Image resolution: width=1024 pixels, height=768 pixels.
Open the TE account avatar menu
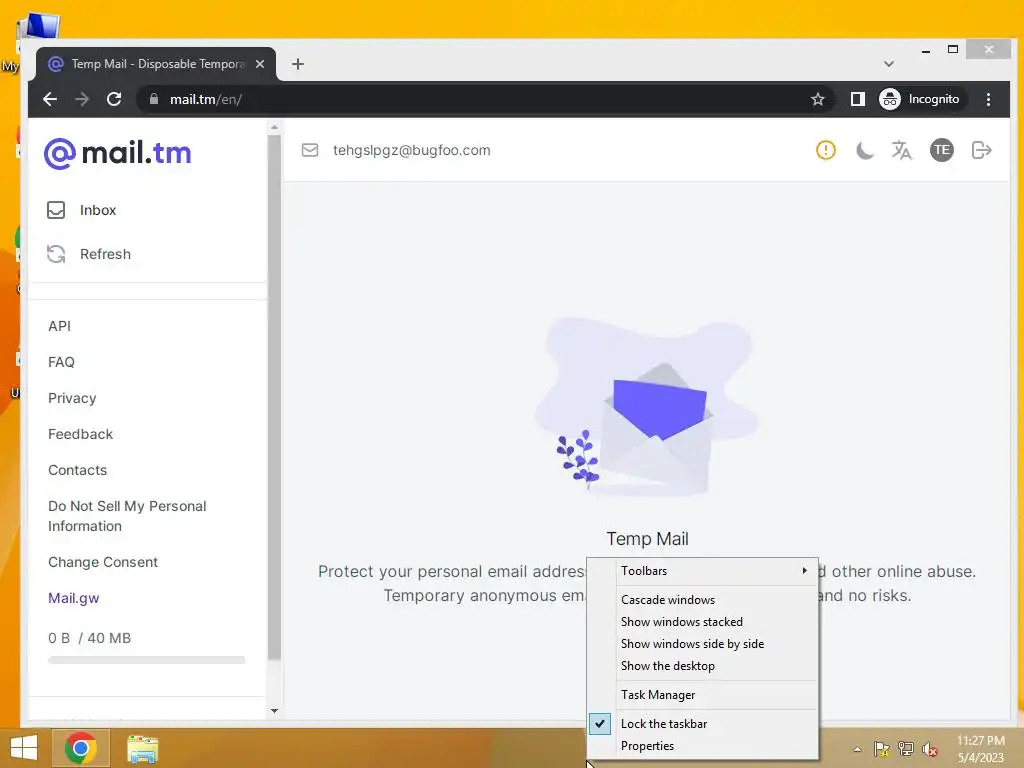click(x=941, y=150)
